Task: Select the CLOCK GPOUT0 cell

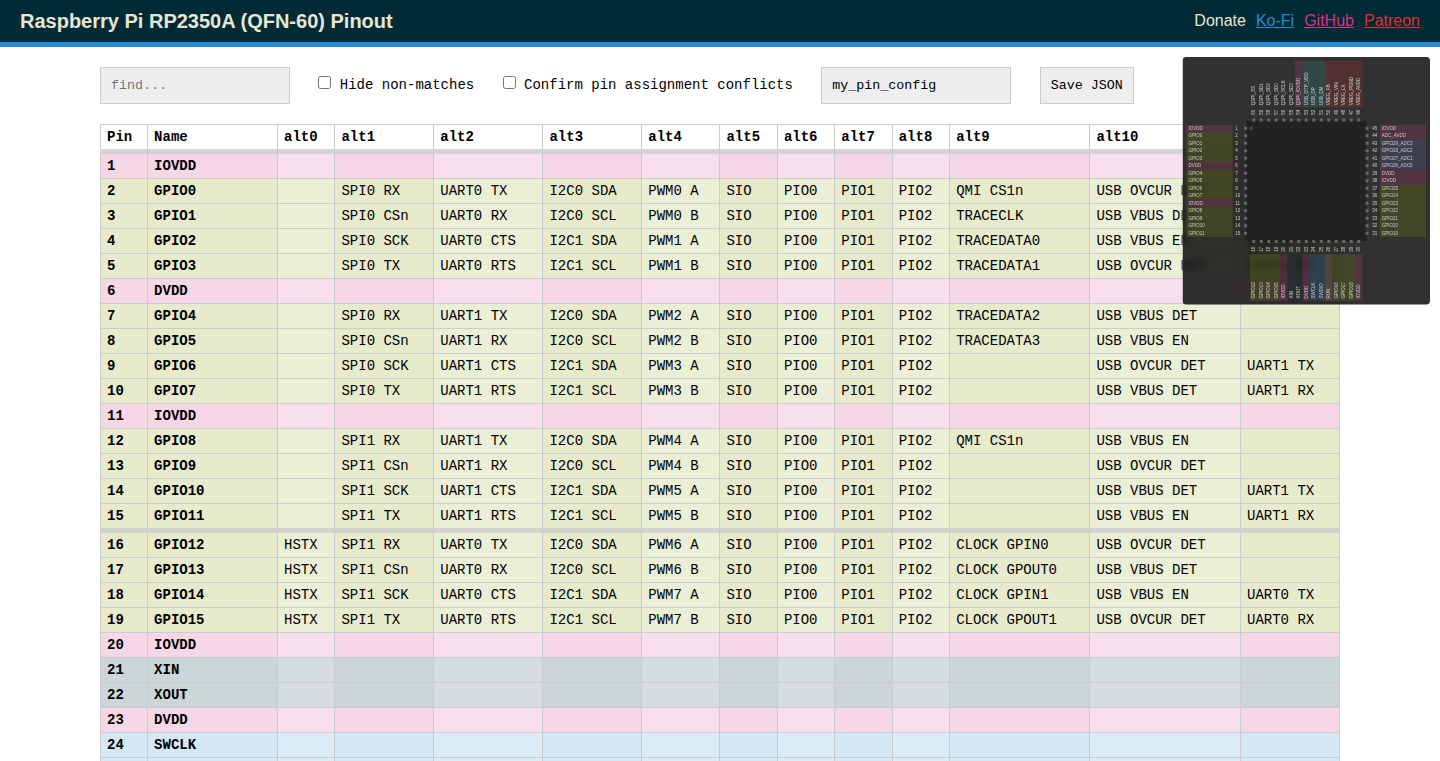Action: 1020,570
